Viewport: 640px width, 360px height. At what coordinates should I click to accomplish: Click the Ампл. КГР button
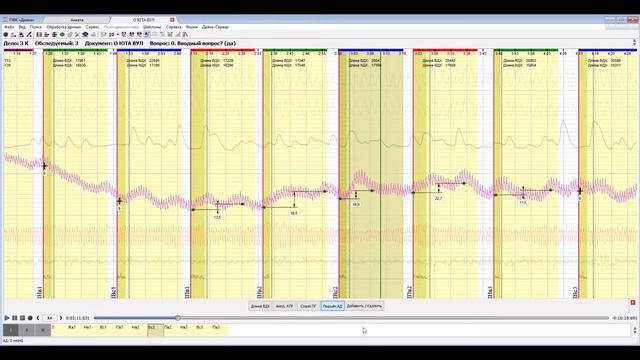coord(284,306)
